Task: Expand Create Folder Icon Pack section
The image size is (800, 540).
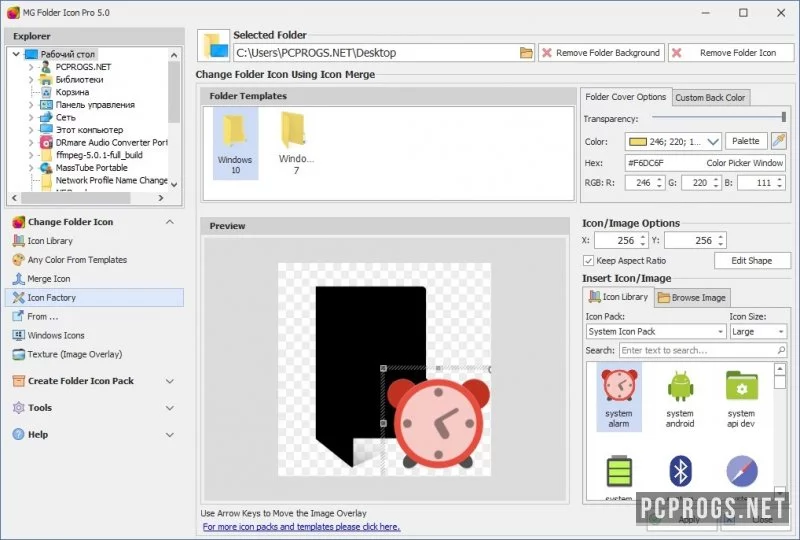Action: pyautogui.click(x=170, y=381)
